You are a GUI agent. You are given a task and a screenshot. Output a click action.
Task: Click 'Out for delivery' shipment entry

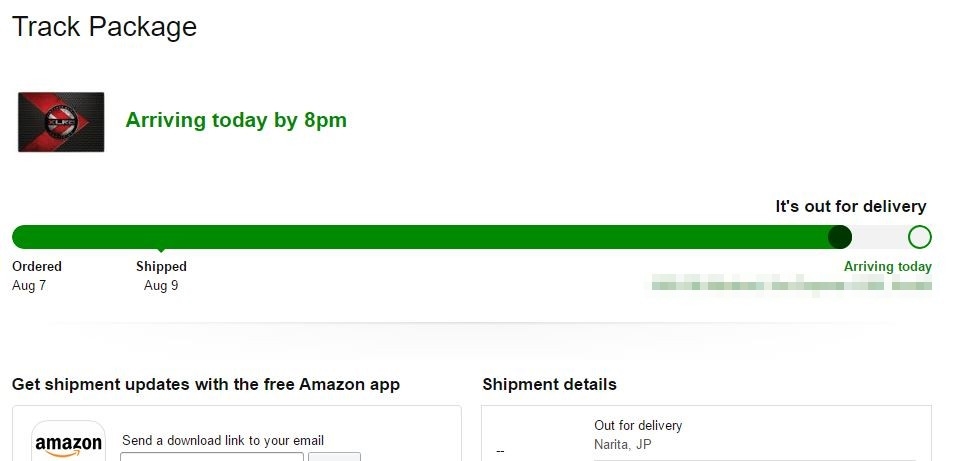pos(638,426)
